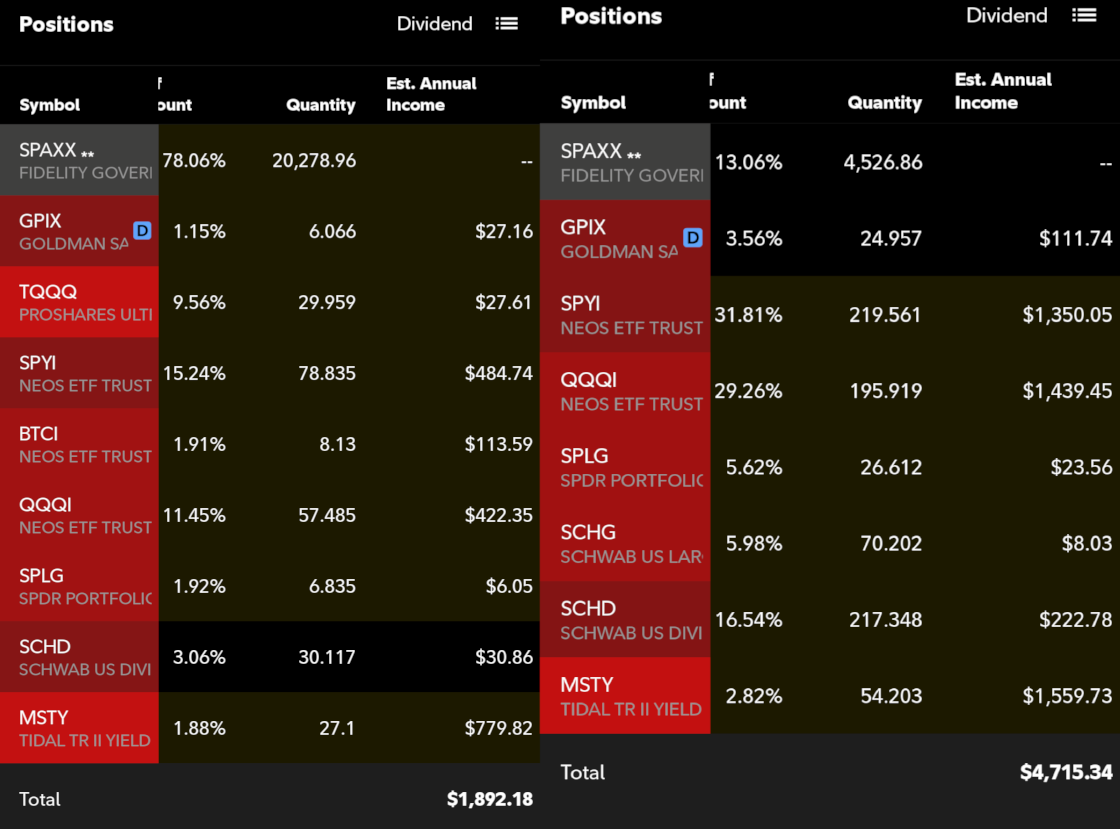
Task: Click the $422.35 QQQI income value
Action: [x=499, y=515]
